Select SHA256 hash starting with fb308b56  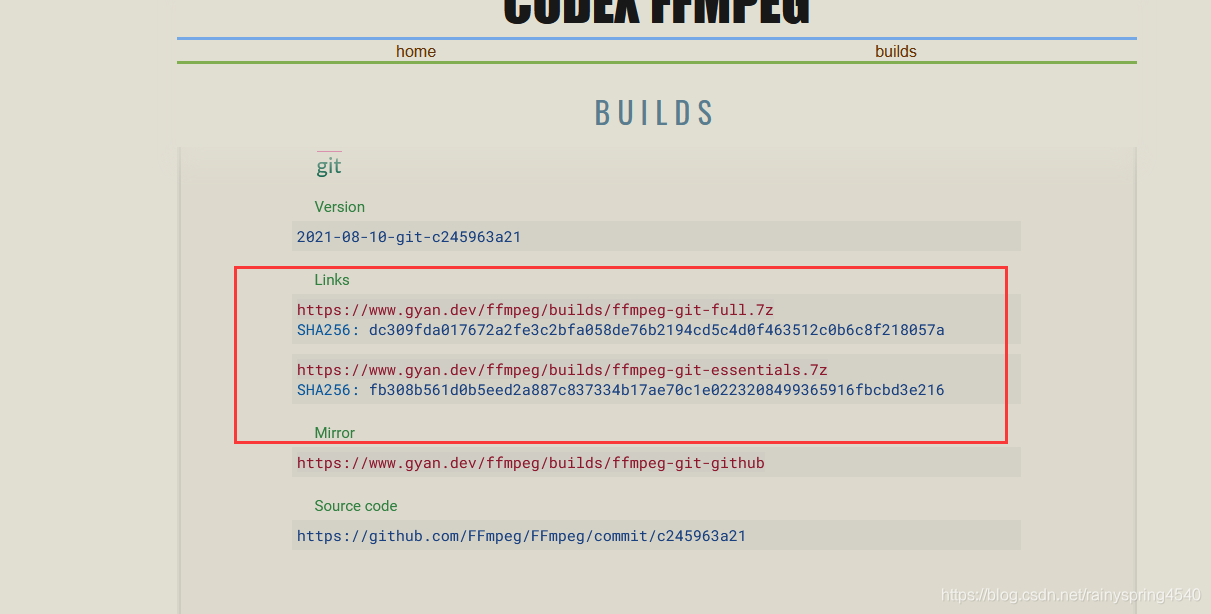(657, 390)
